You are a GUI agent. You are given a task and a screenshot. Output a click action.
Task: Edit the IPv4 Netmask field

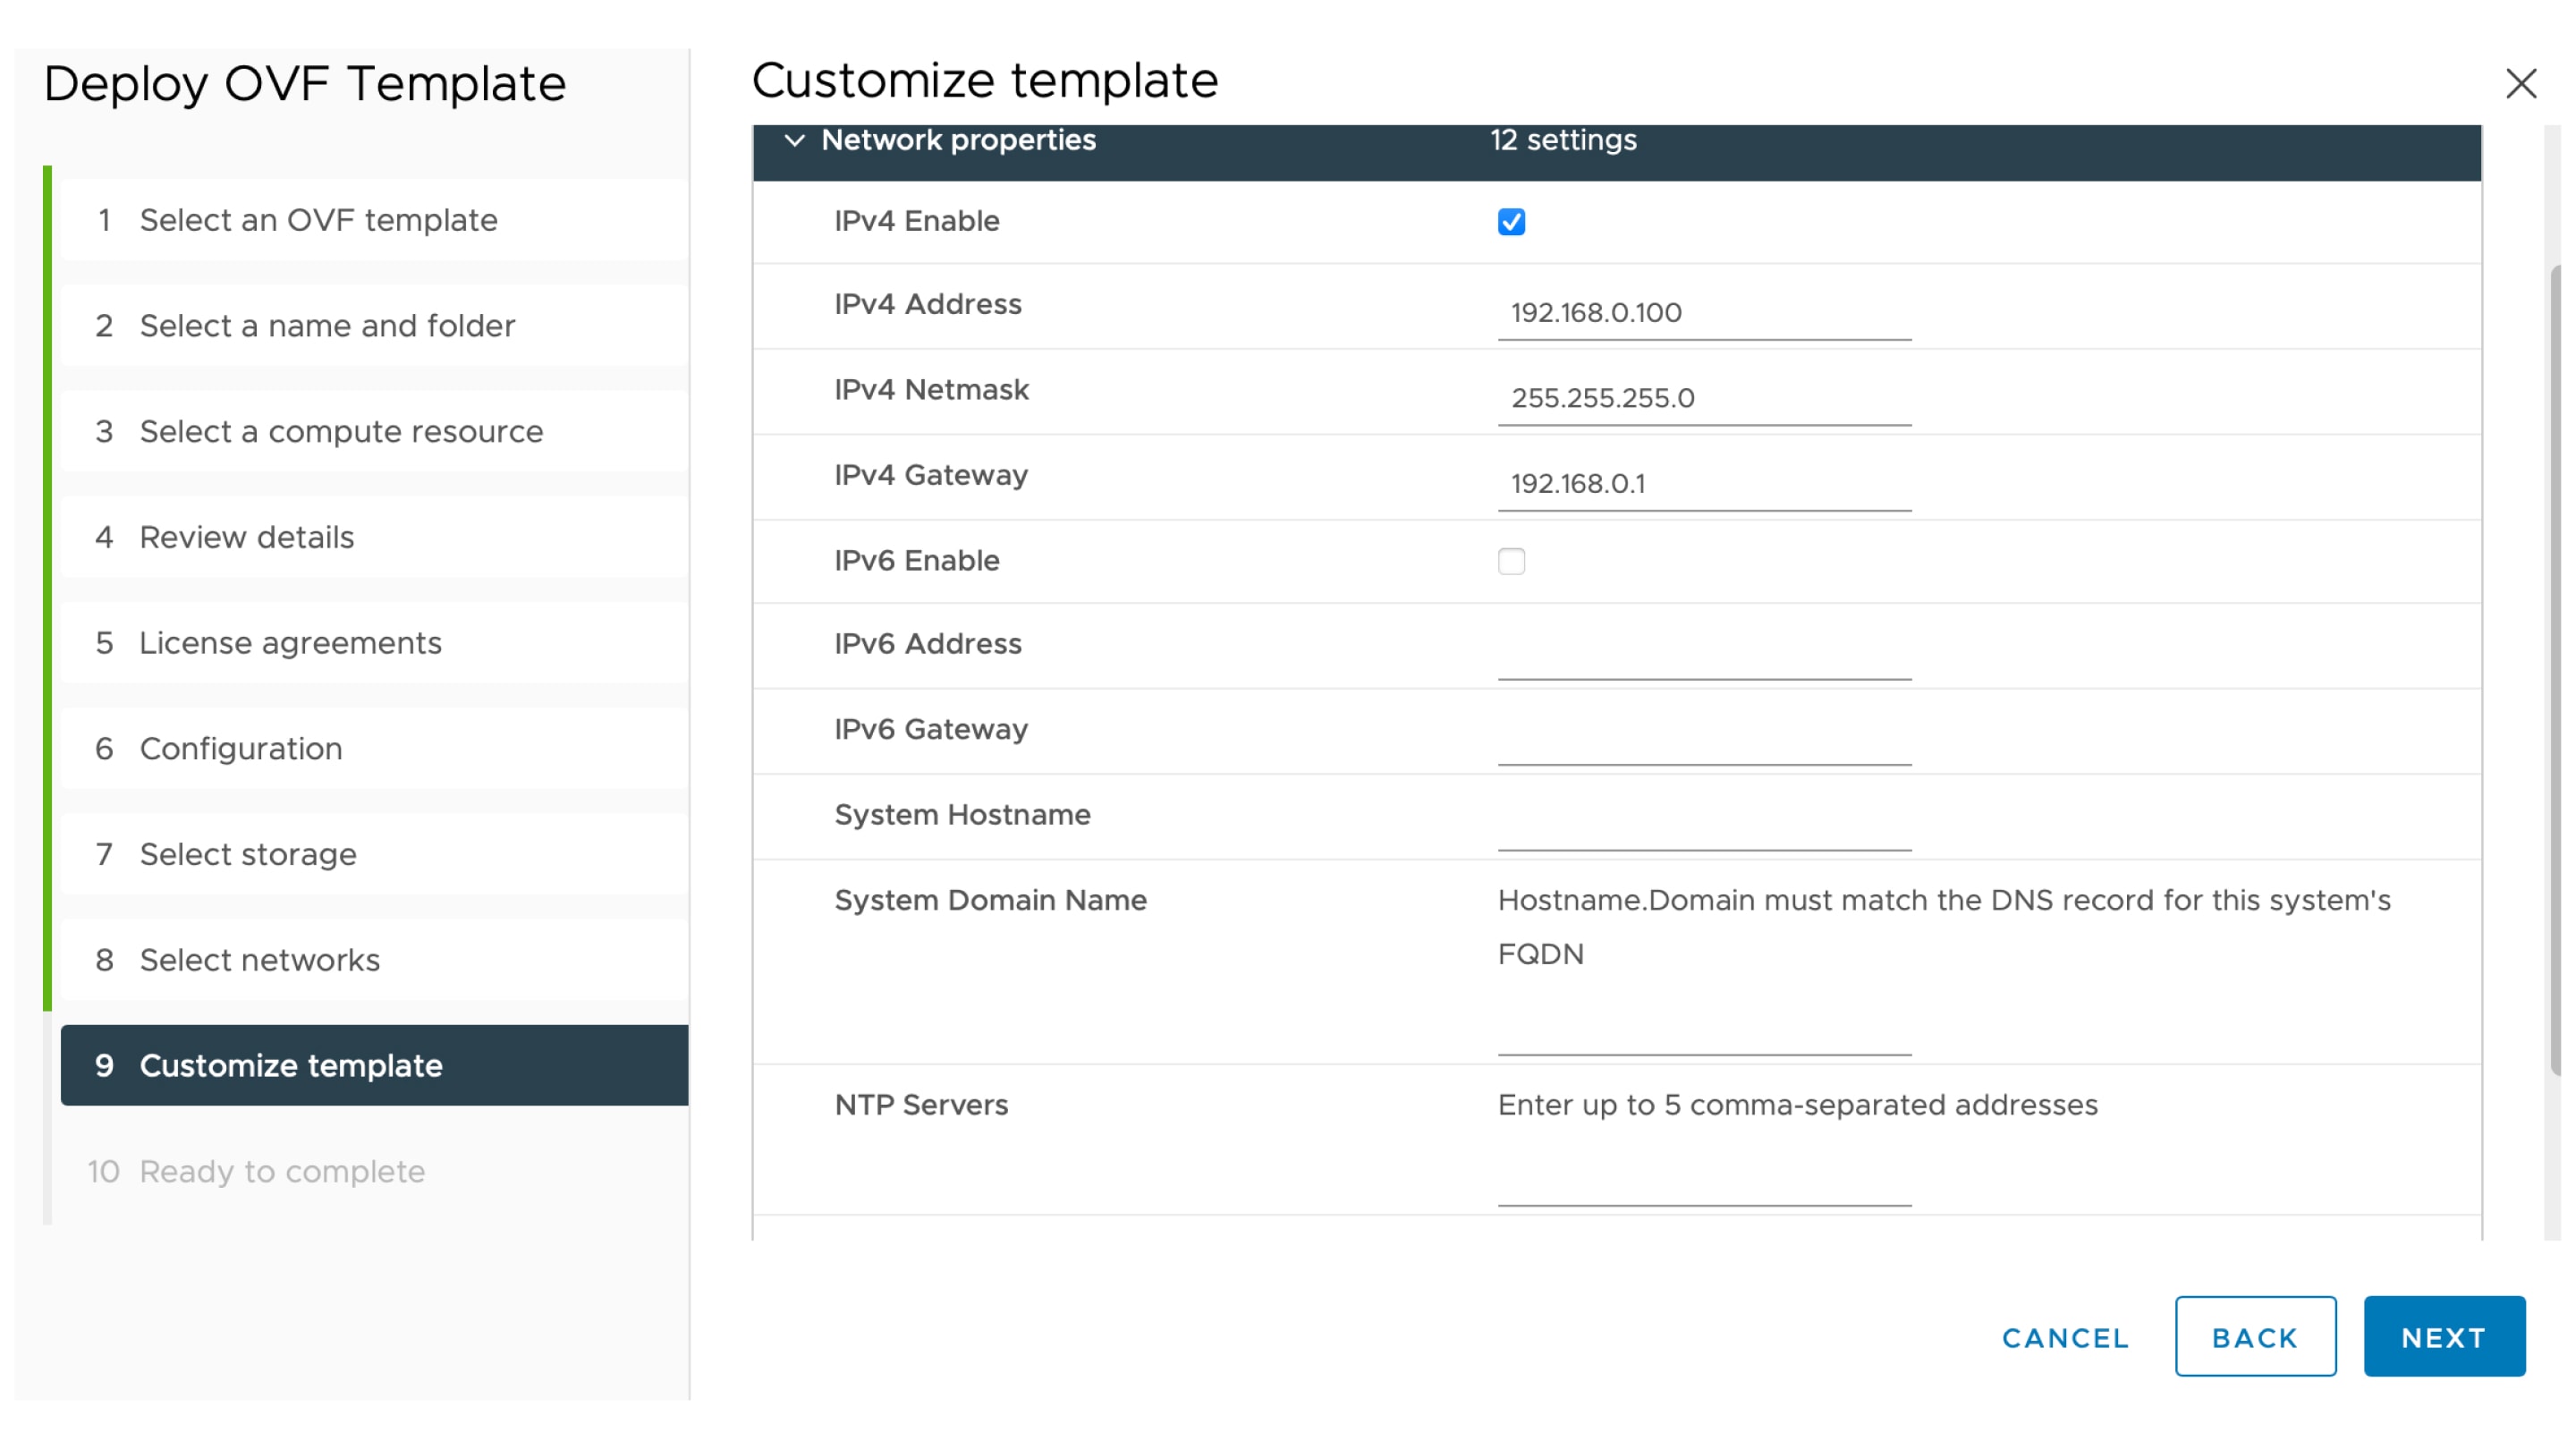pyautogui.click(x=1703, y=398)
